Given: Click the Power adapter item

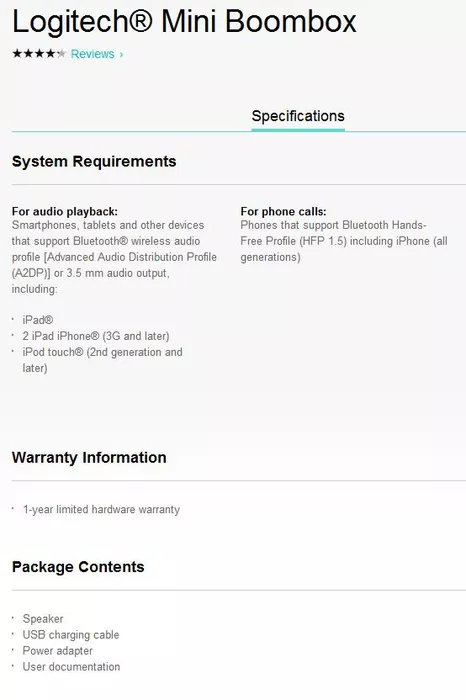Looking at the screenshot, I should point(58,651).
